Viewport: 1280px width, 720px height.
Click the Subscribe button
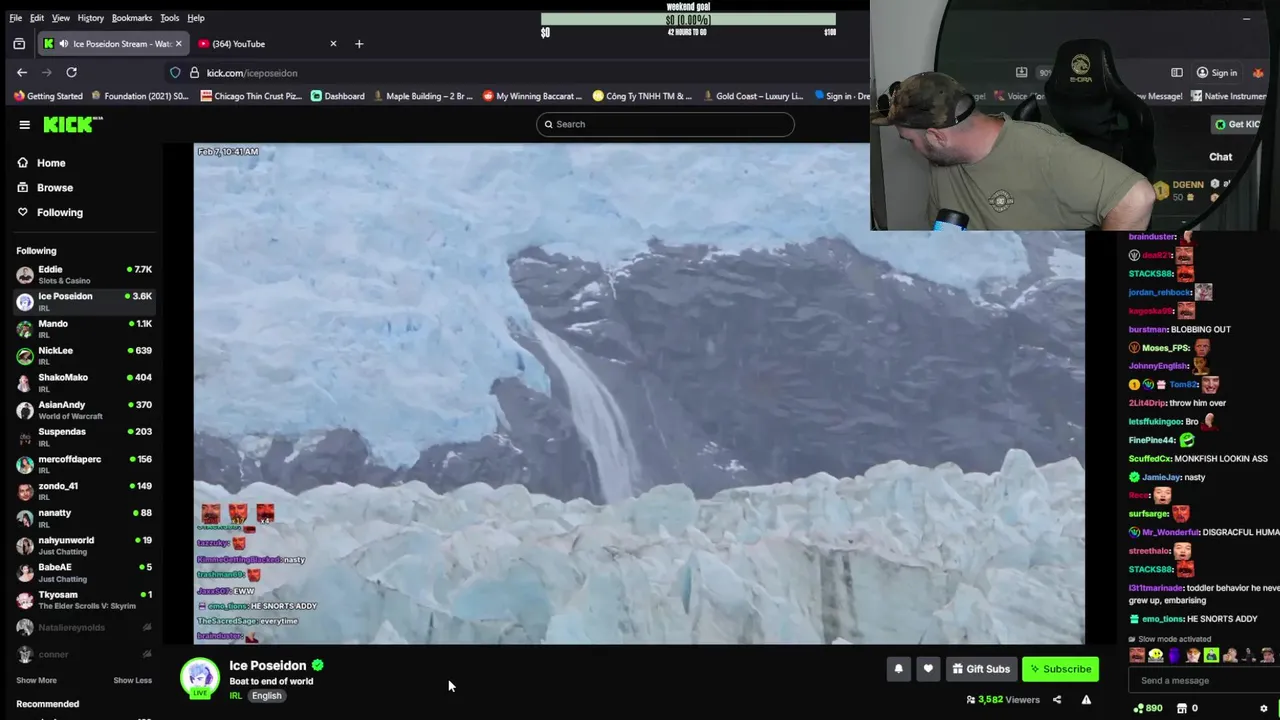coord(1060,669)
